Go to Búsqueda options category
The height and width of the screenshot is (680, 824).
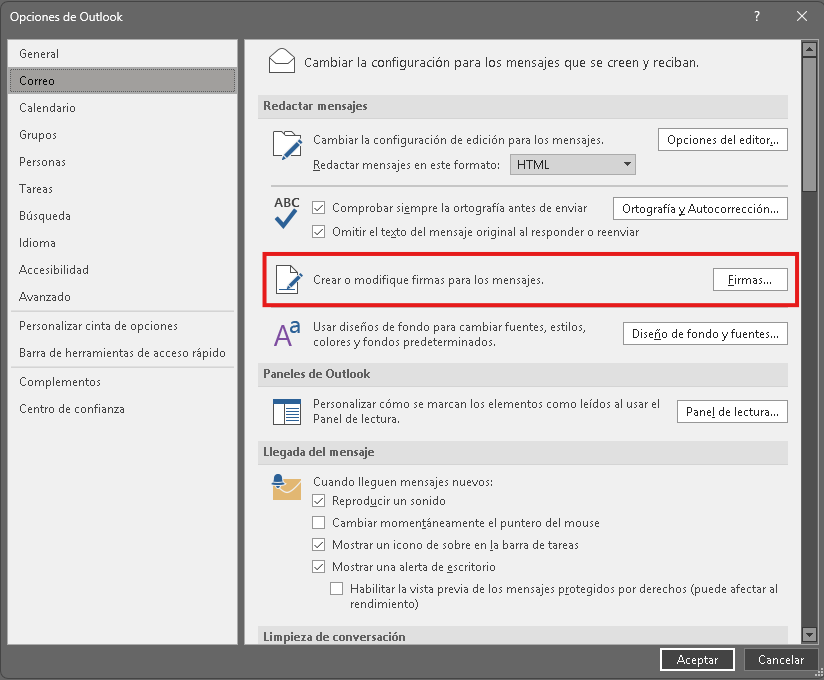pyautogui.click(x=122, y=216)
